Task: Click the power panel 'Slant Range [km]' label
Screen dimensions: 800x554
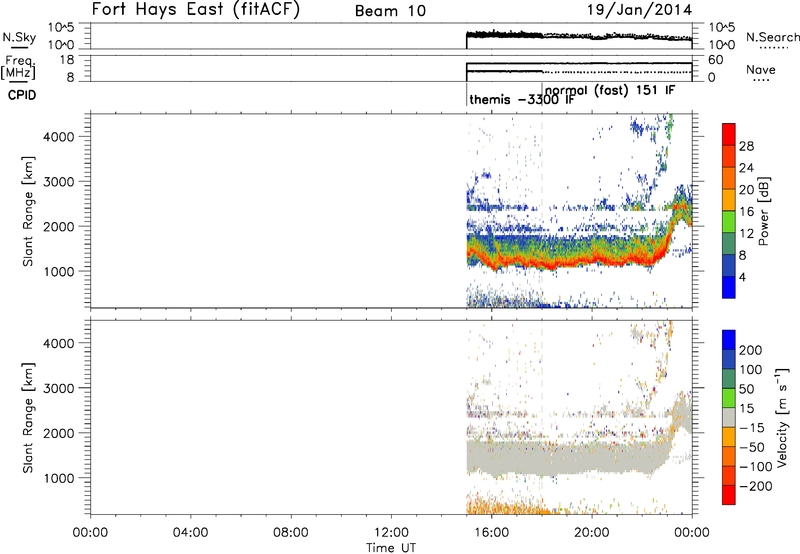Action: click(x=28, y=211)
